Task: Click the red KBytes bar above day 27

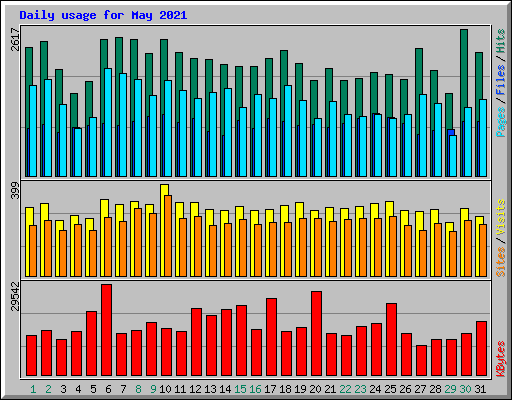Action: coord(422,361)
